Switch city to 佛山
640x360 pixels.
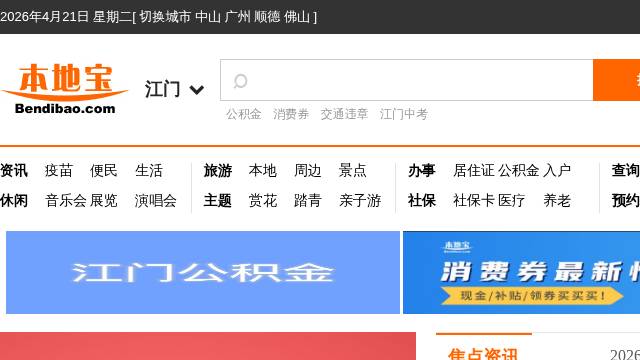tap(297, 17)
